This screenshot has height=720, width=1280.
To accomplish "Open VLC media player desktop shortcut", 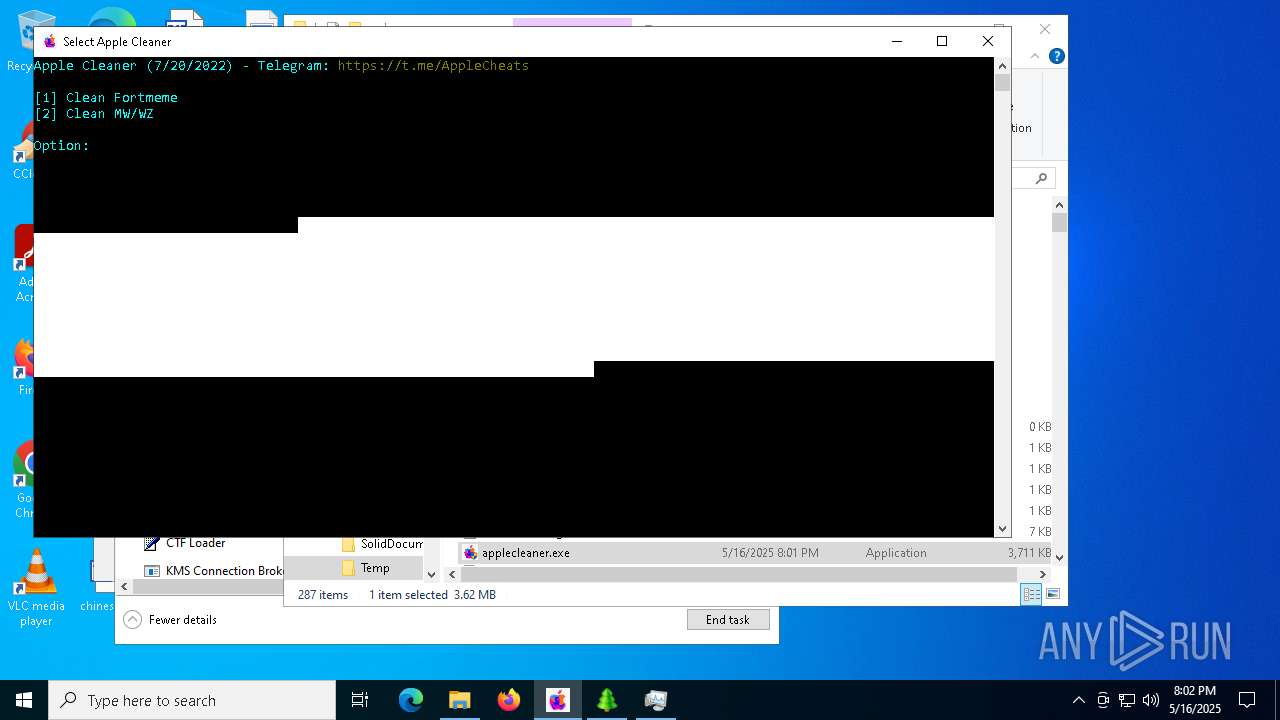I will tap(36, 588).
